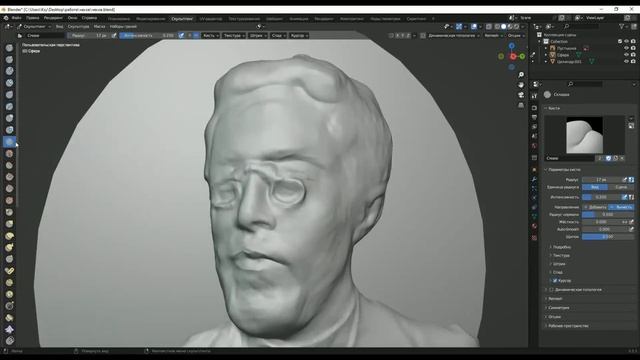Select the Clay brush tool
Screen dimensions: 640x360
9,71
